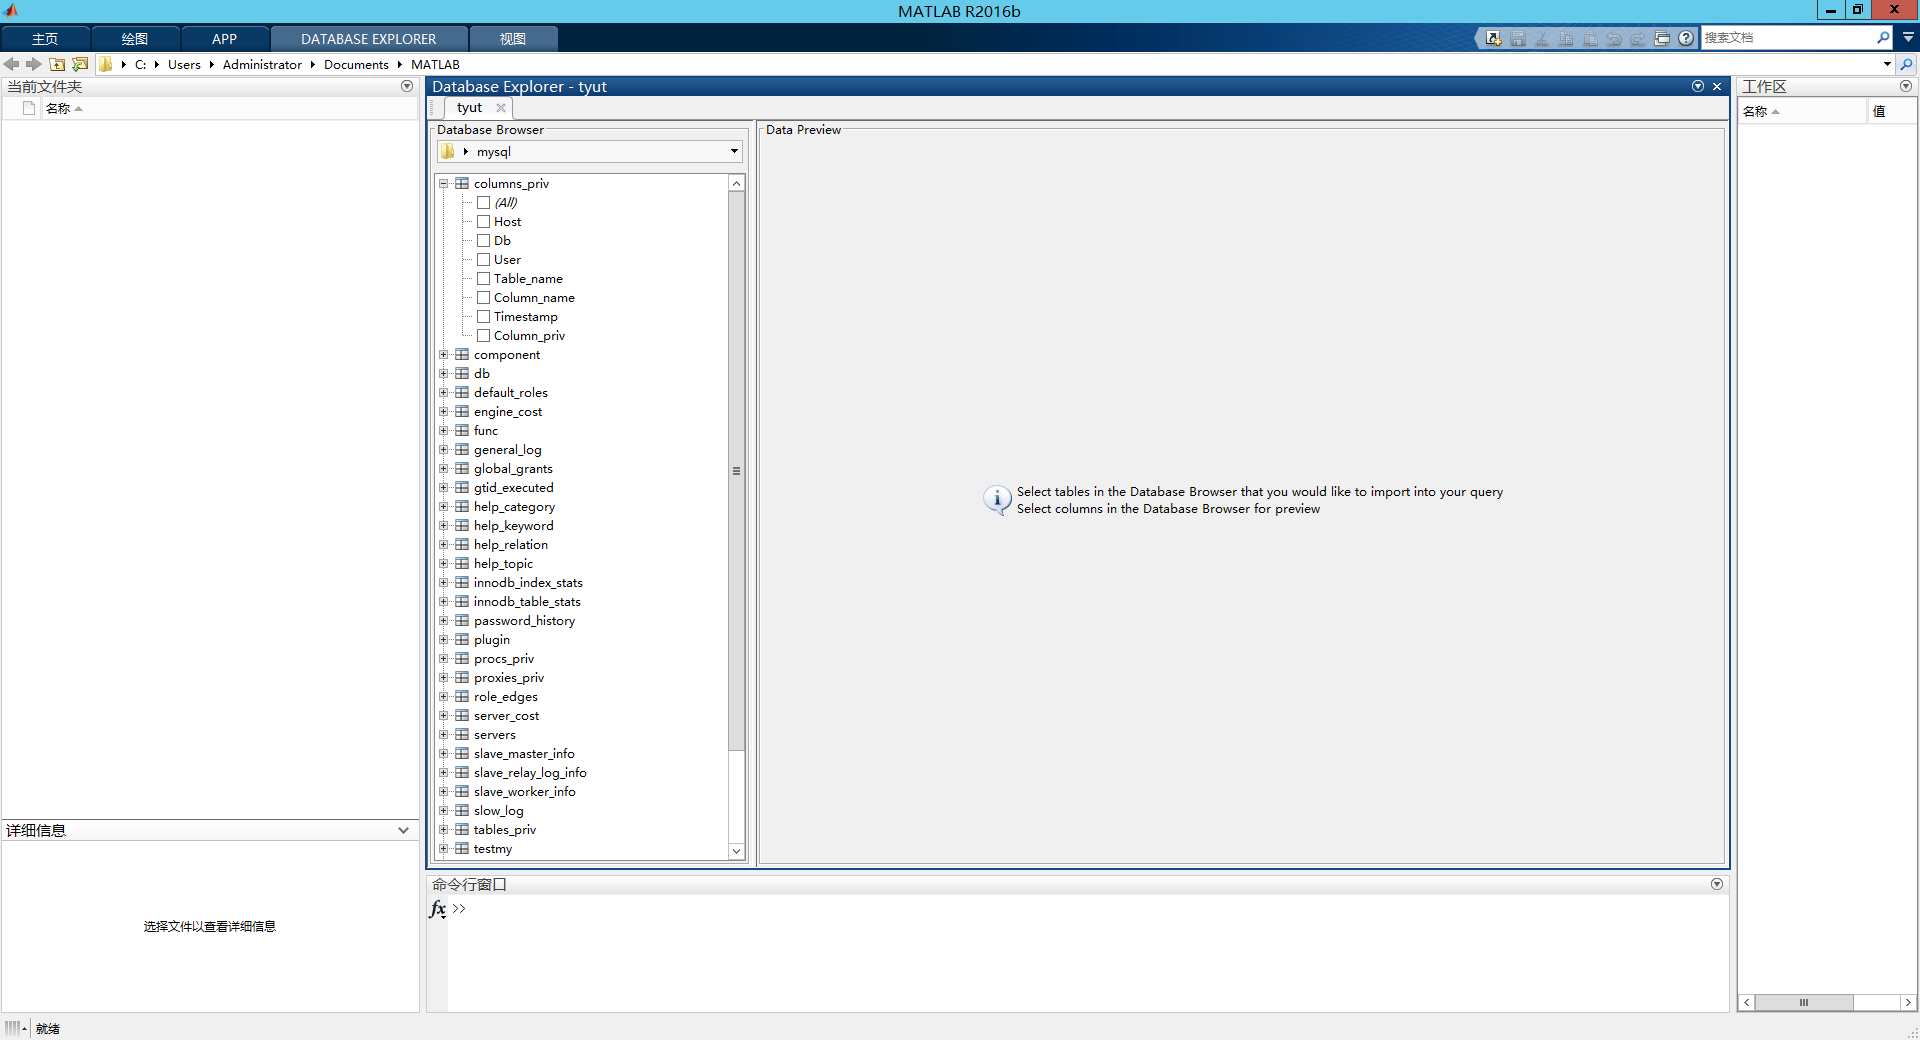1920x1040 pixels.
Task: Click the Back navigation arrow icon
Action: [11, 64]
